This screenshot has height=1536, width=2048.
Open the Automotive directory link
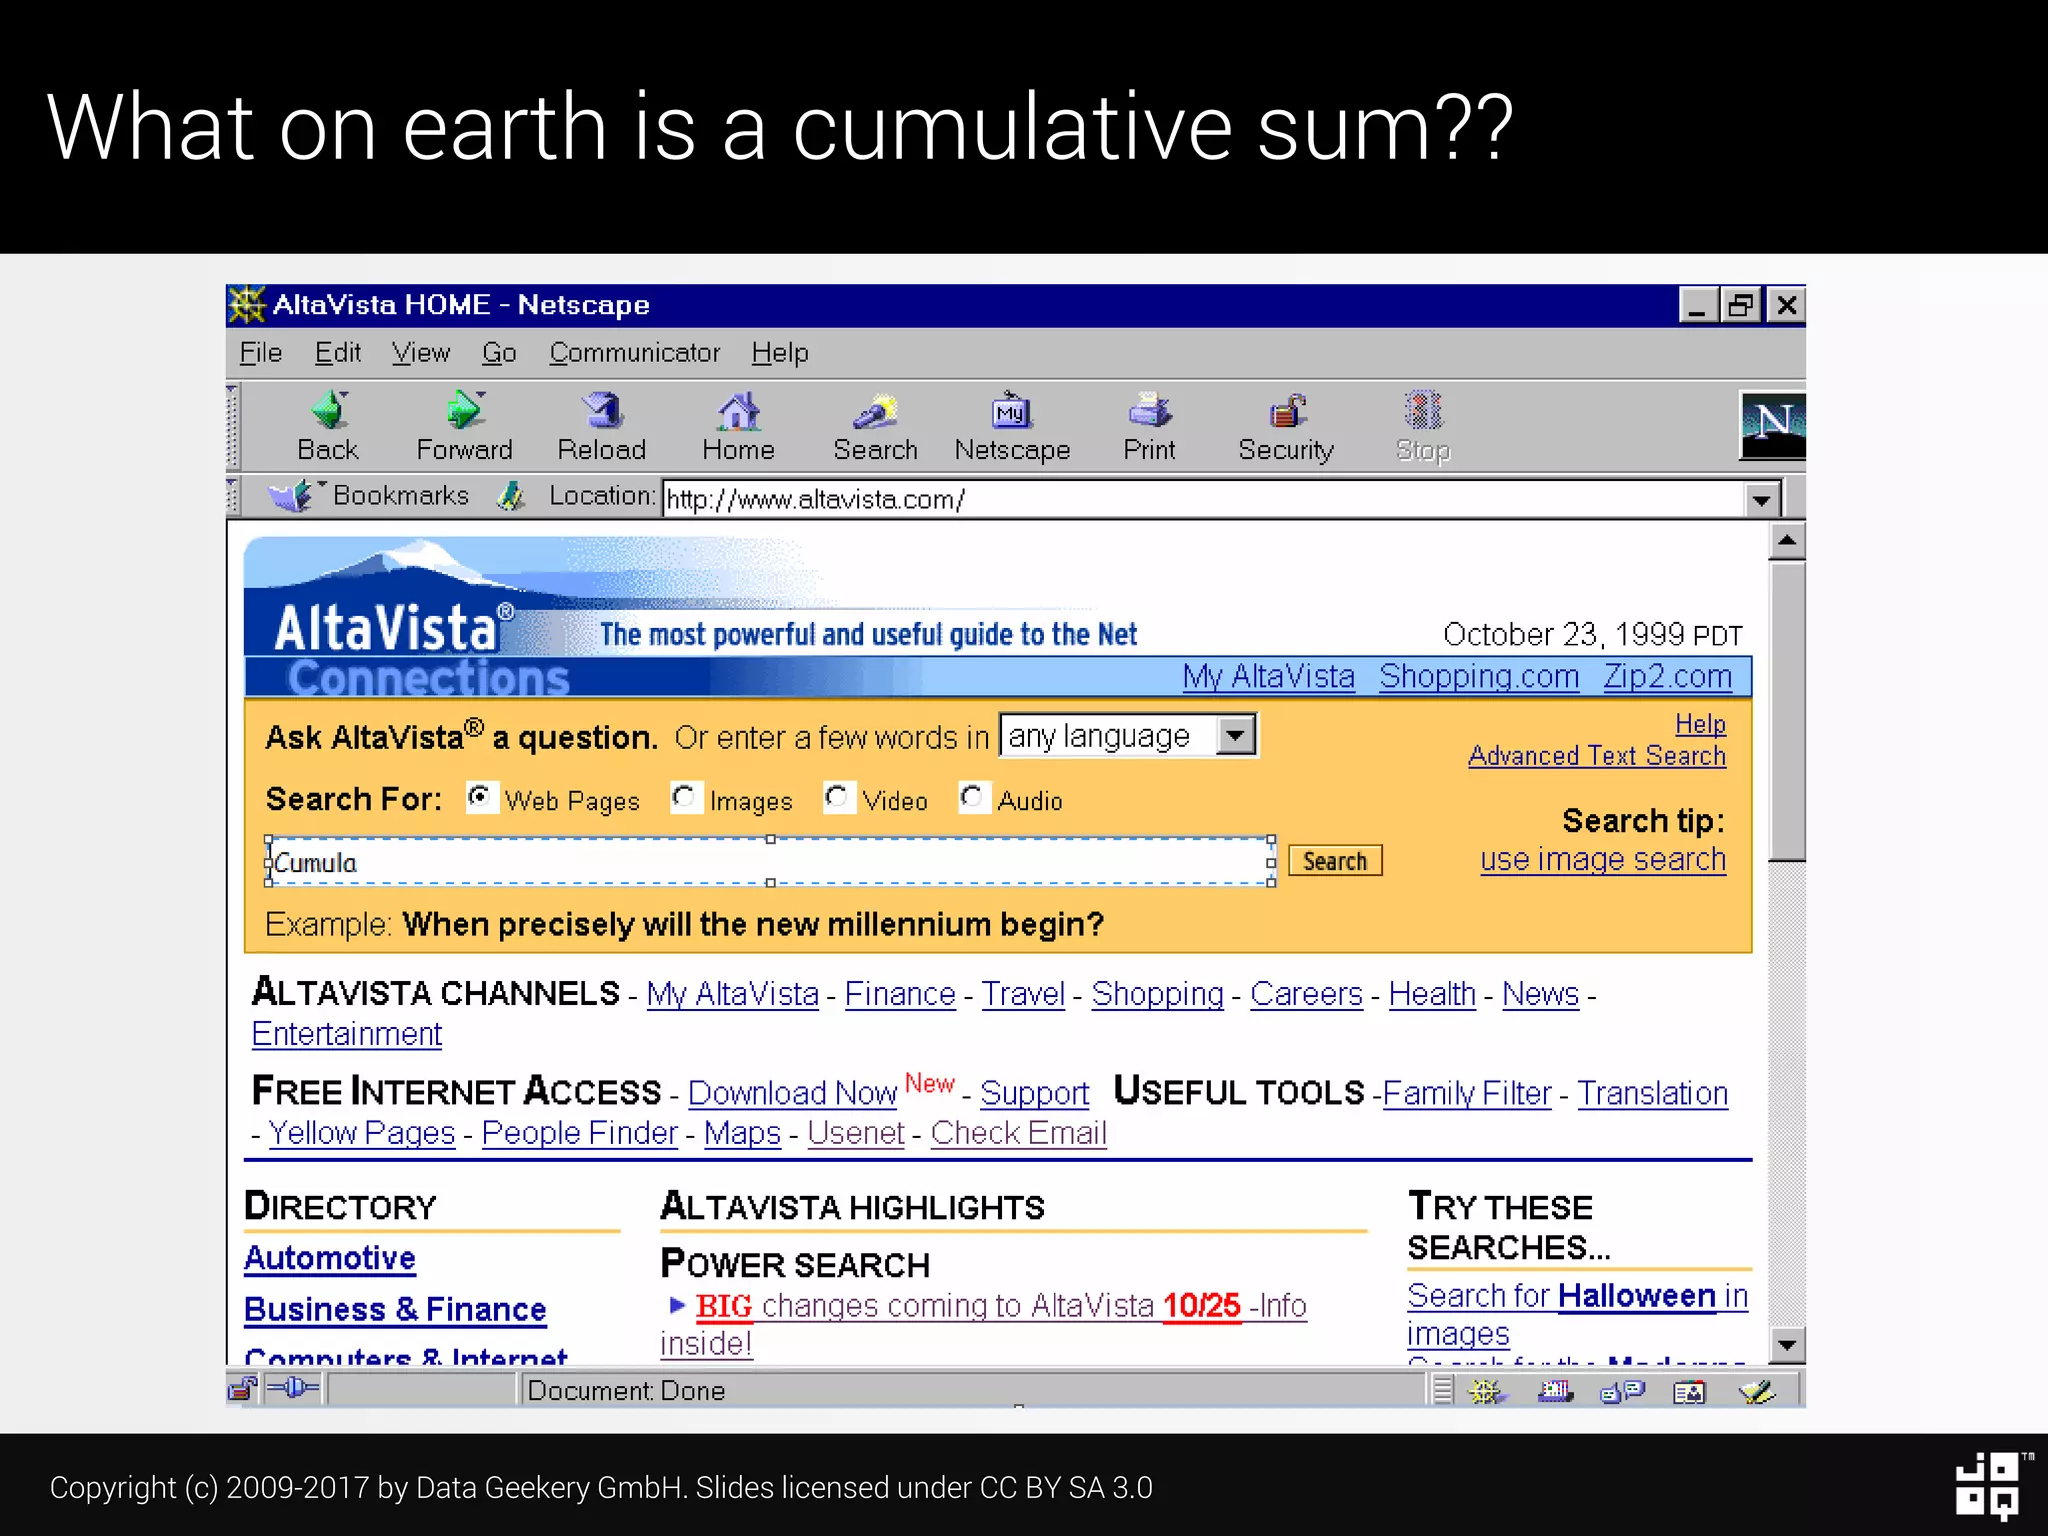point(330,1258)
